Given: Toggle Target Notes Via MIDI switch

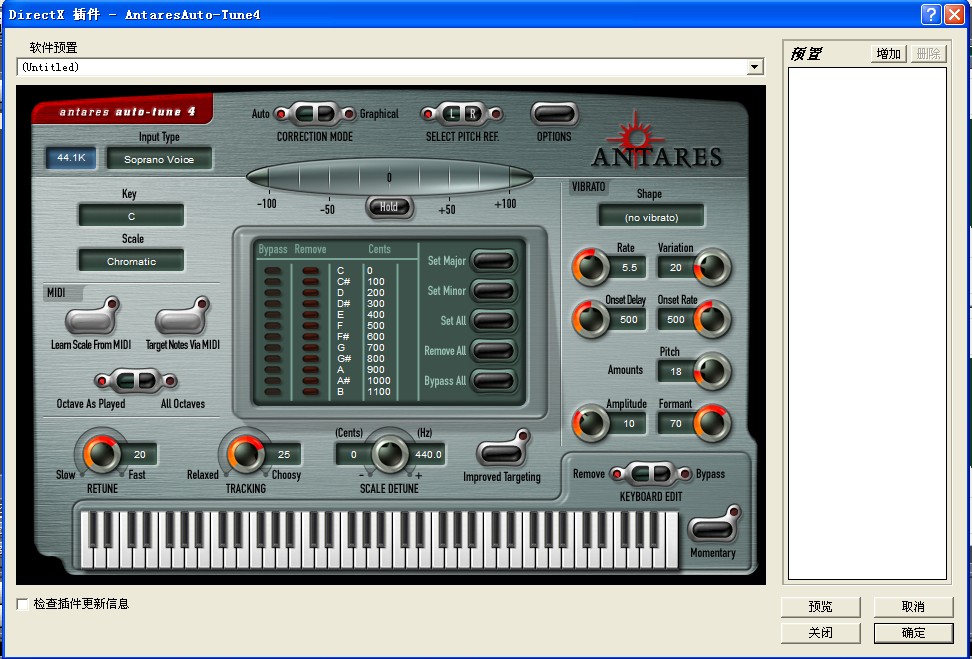Looking at the screenshot, I should pyautogui.click(x=182, y=317).
